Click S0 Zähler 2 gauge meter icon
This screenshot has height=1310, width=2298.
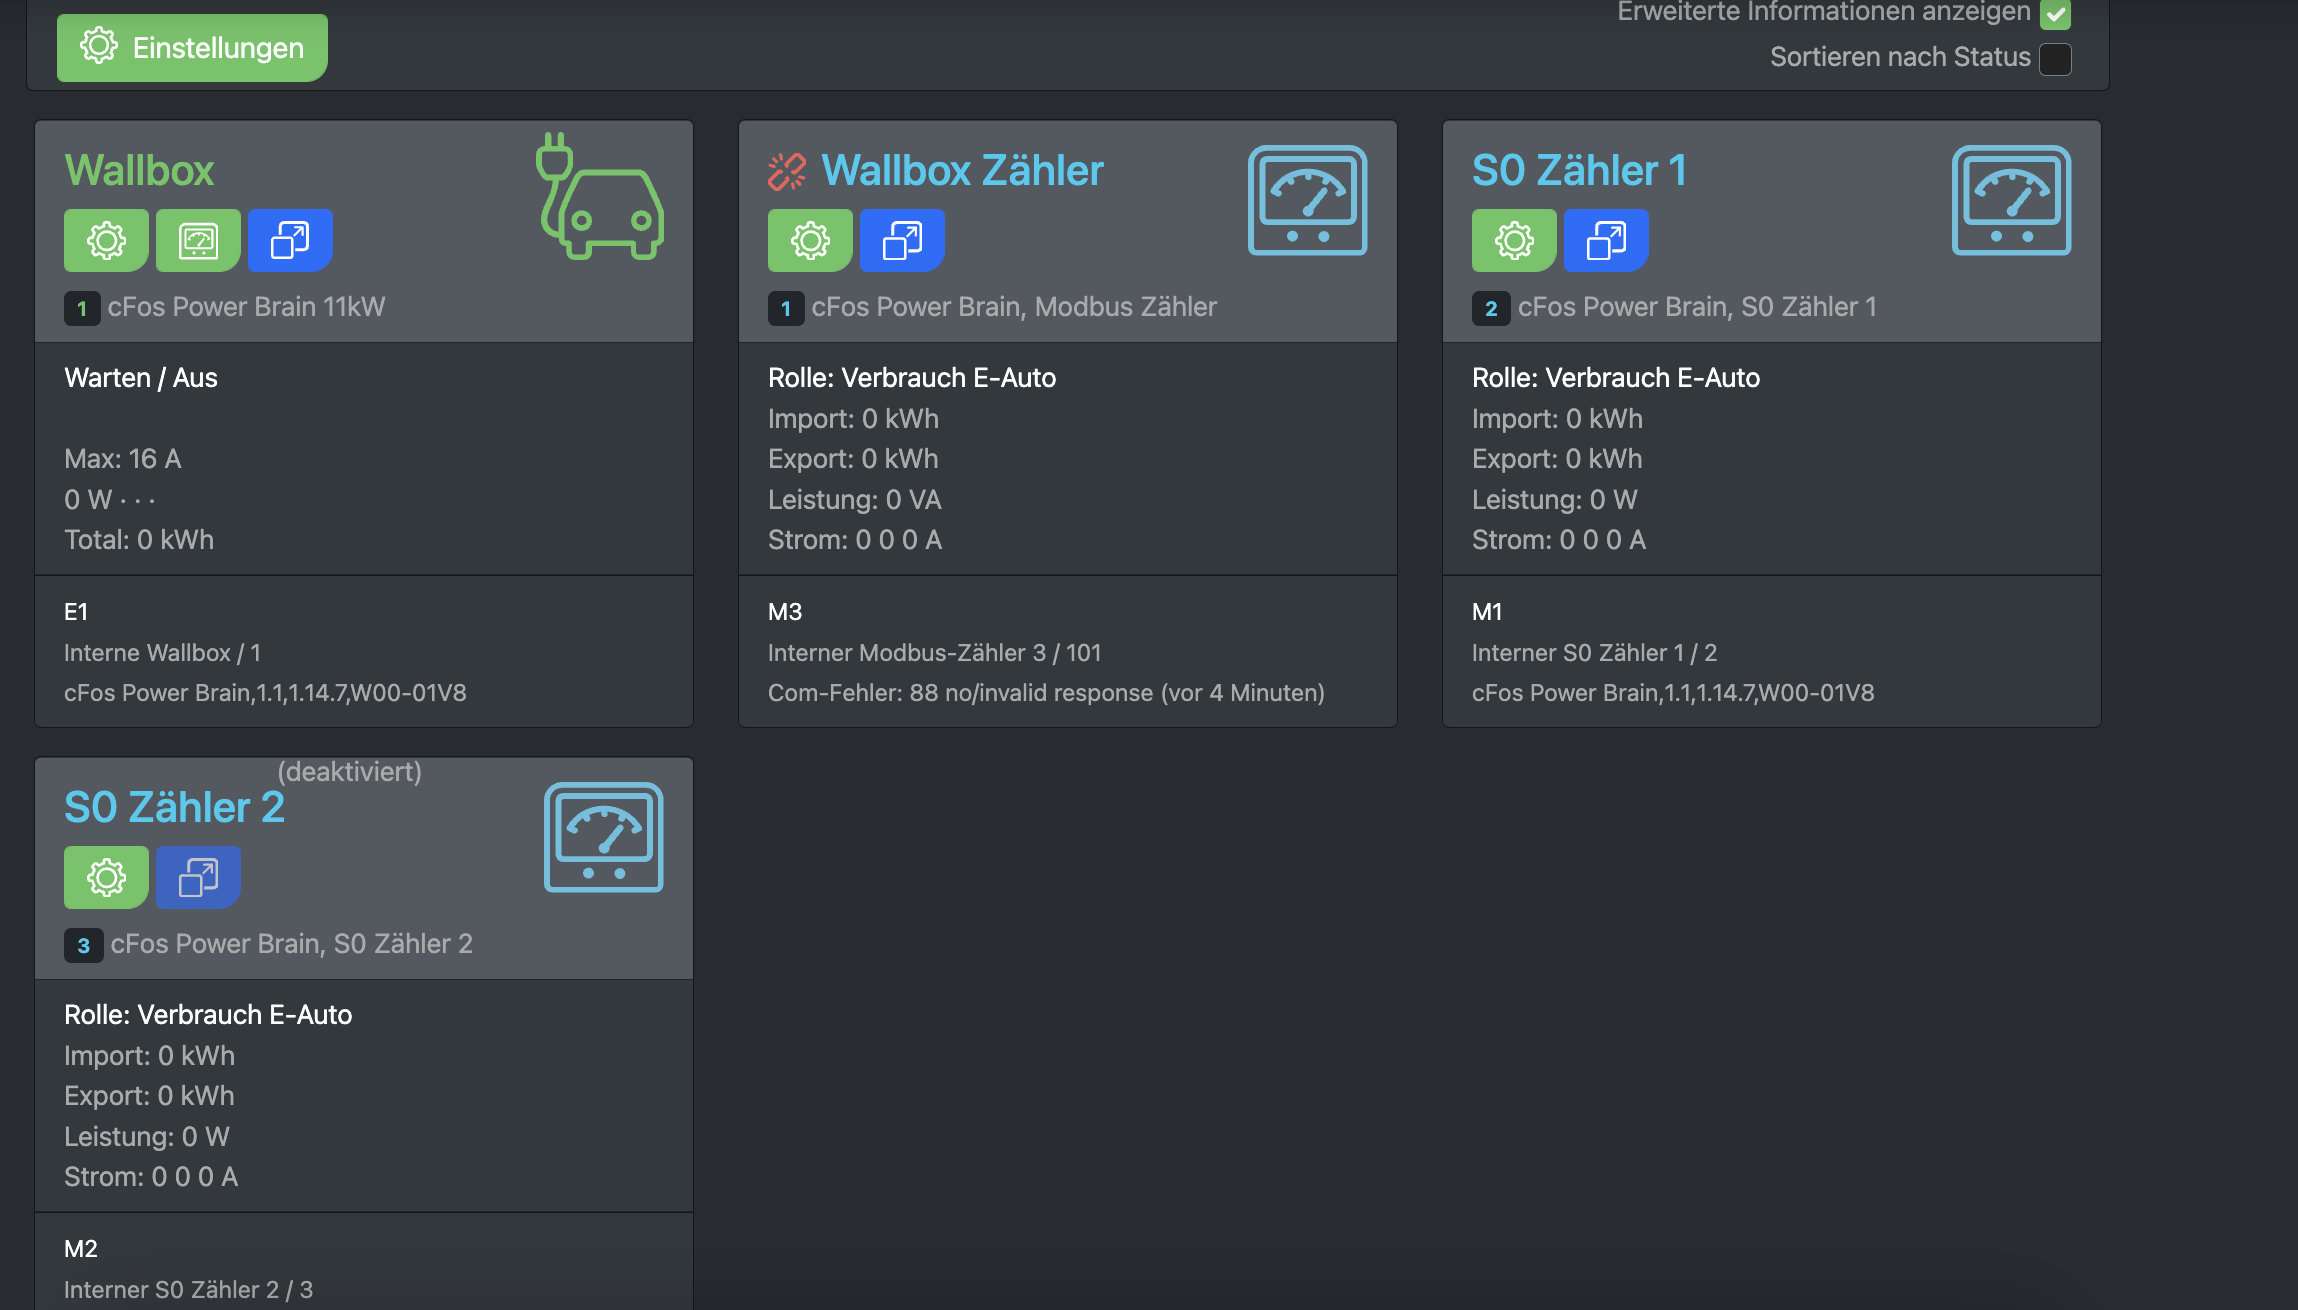[603, 837]
